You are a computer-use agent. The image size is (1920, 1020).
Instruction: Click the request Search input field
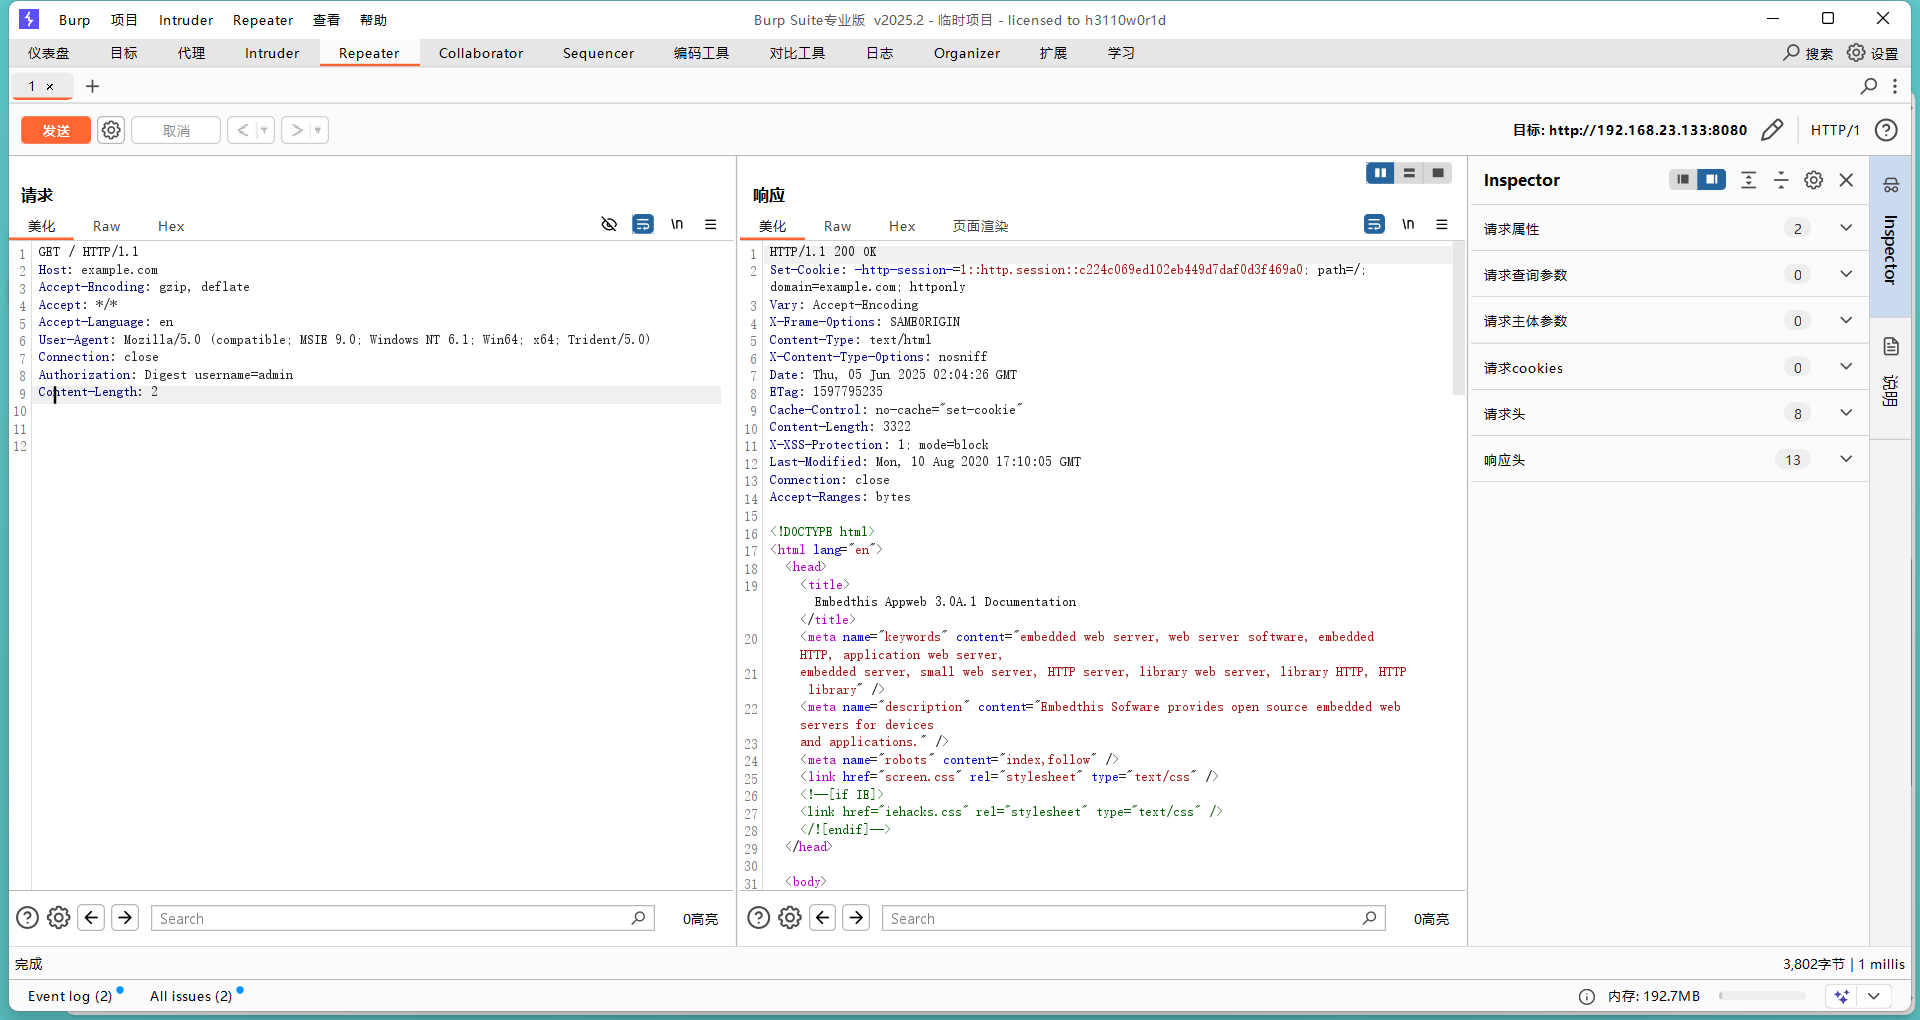(403, 918)
